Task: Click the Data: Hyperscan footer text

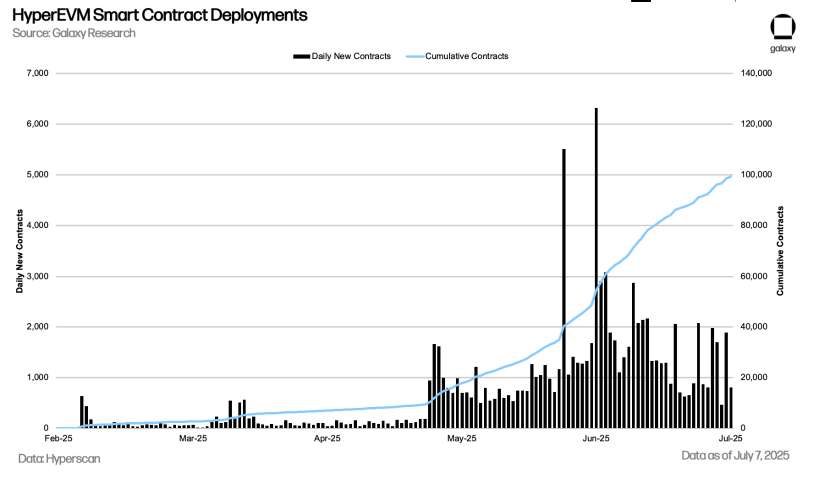Action: coord(59,458)
